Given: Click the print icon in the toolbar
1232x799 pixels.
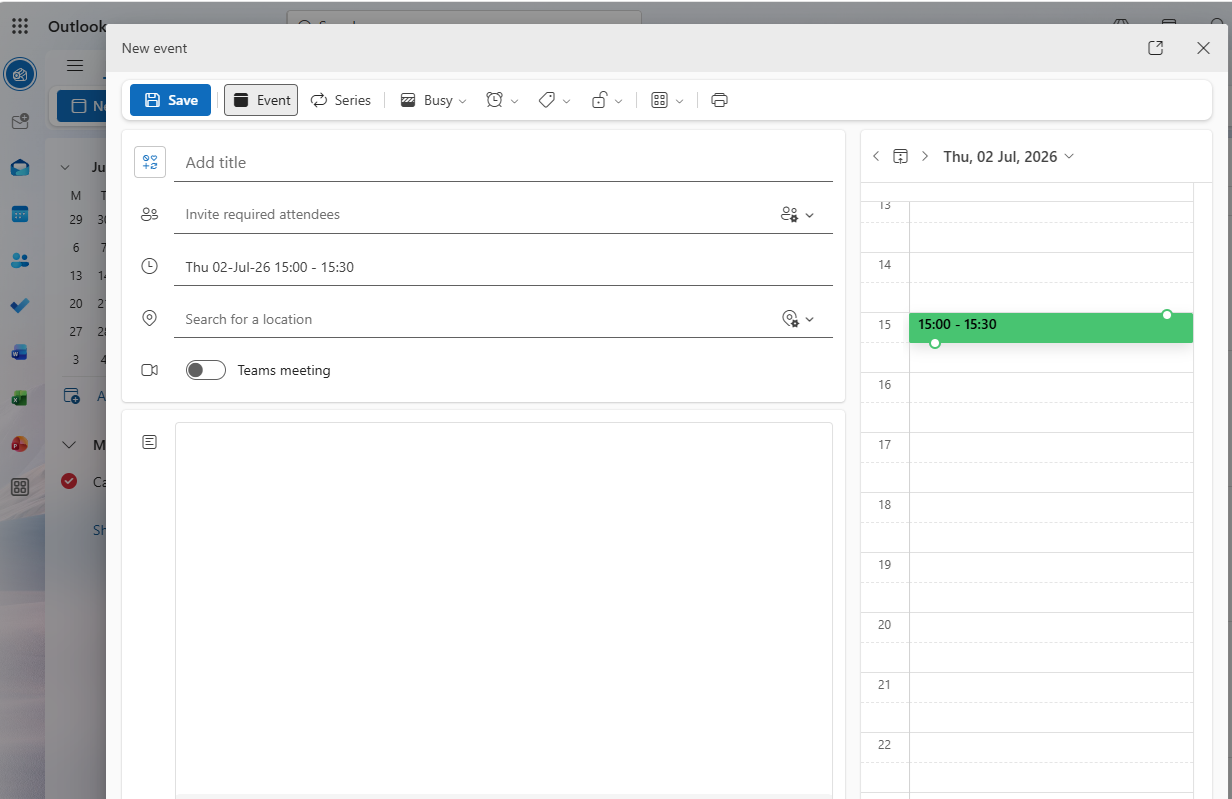Looking at the screenshot, I should [719, 100].
